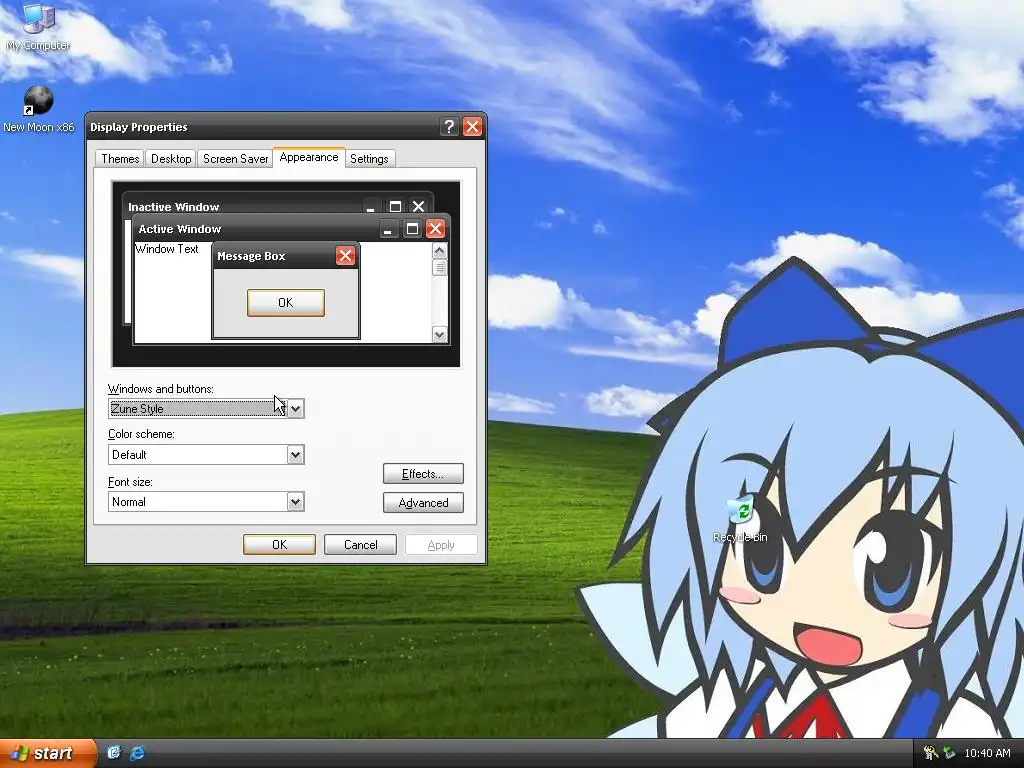This screenshot has width=1024, height=768.
Task: Click preview scrollbar up arrow
Action: click(440, 251)
